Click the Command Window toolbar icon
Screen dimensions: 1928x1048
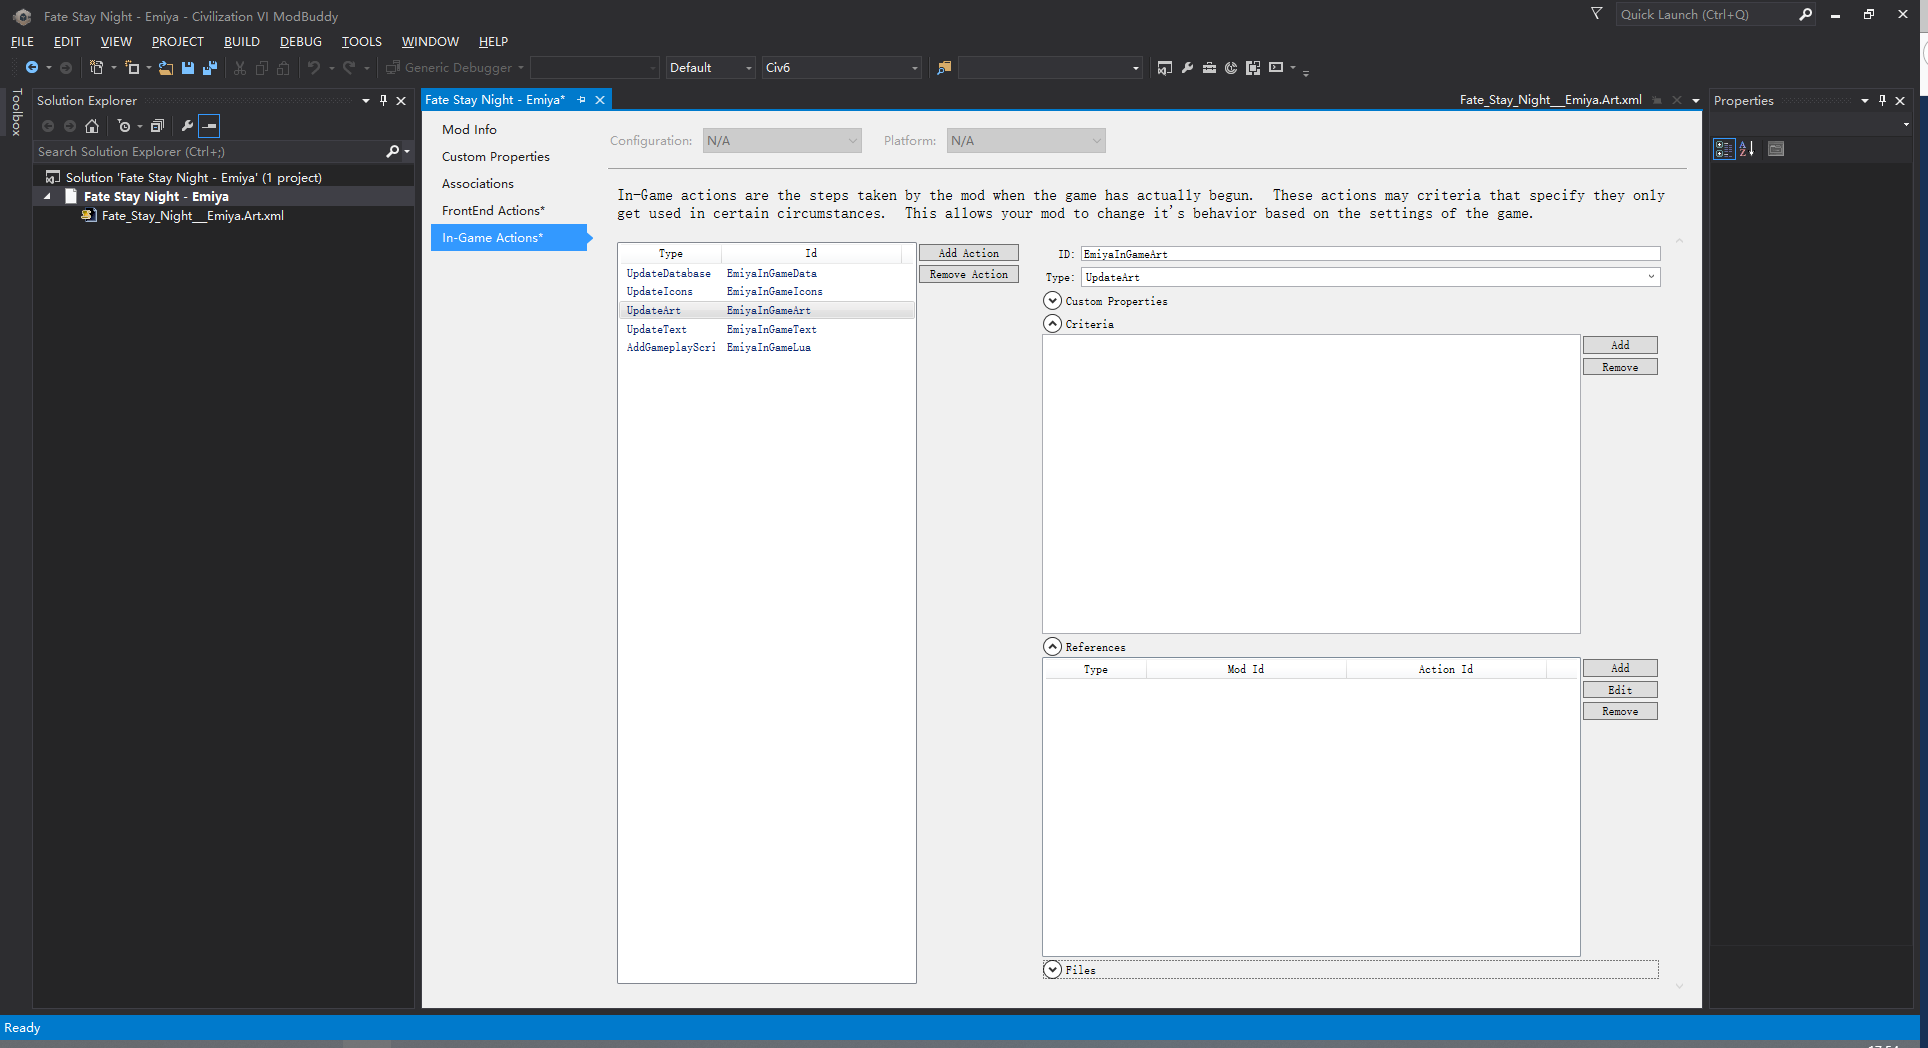pos(1276,68)
